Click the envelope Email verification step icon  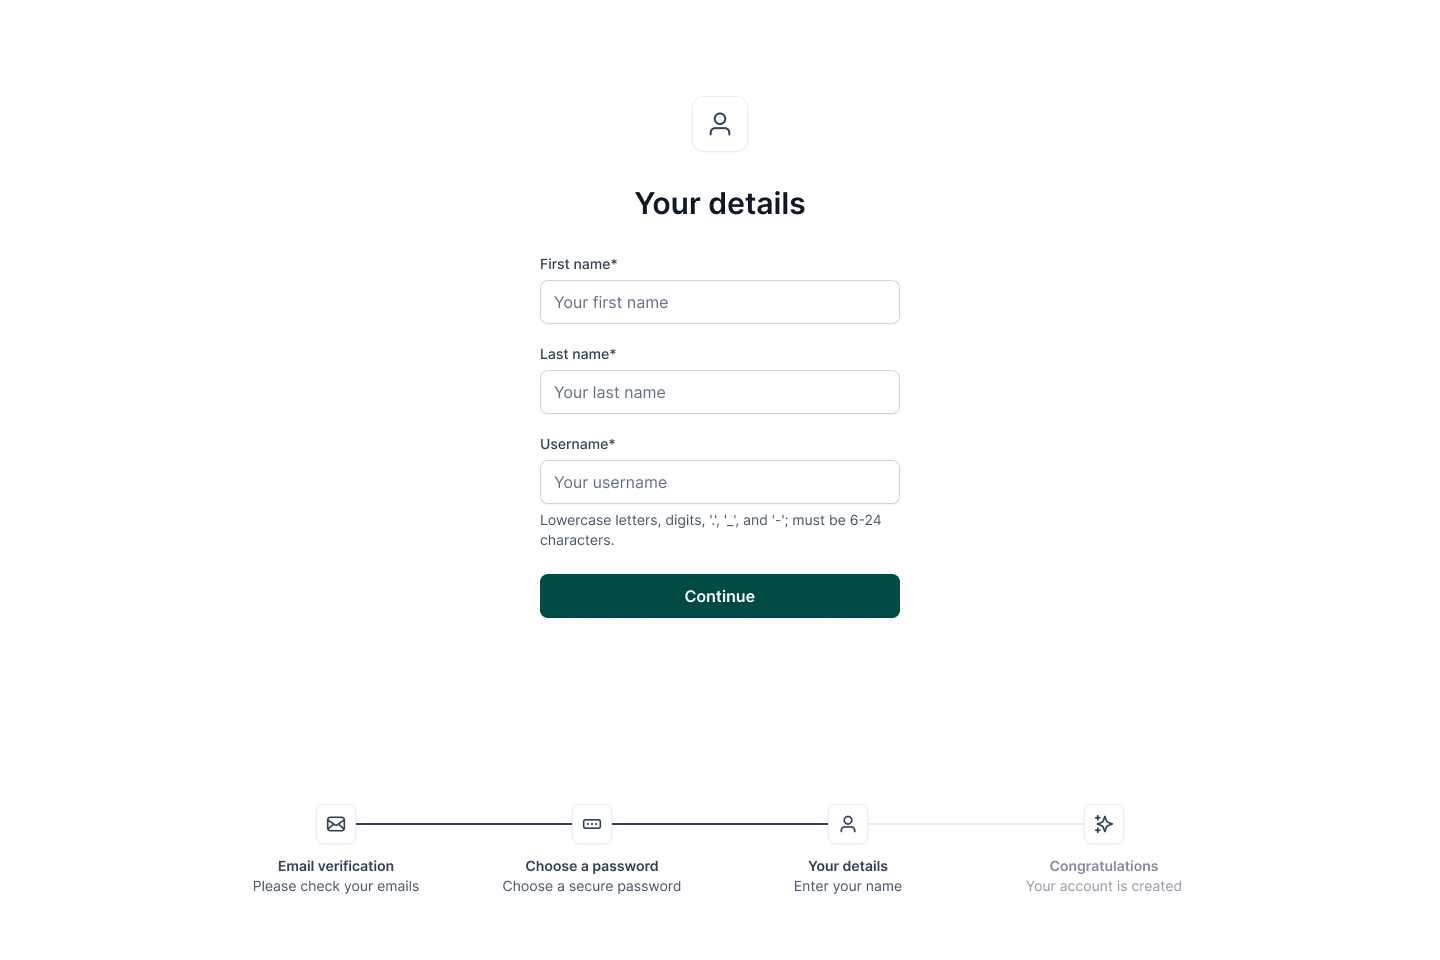[336, 824]
